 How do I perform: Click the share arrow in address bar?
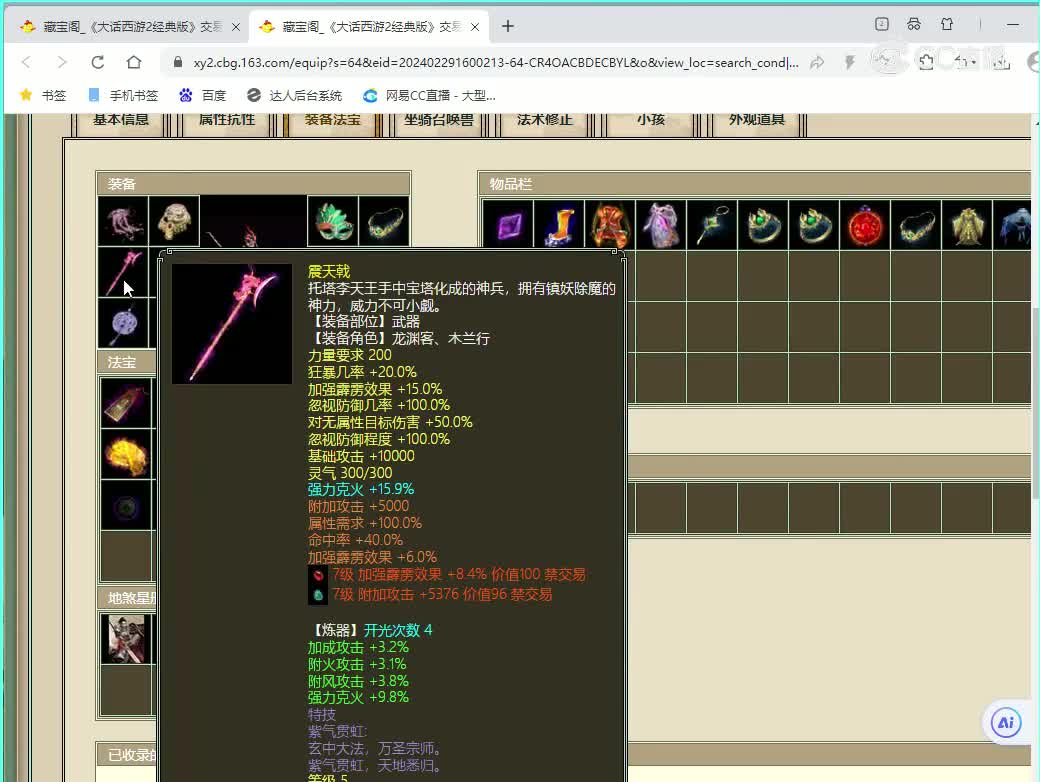(x=817, y=62)
